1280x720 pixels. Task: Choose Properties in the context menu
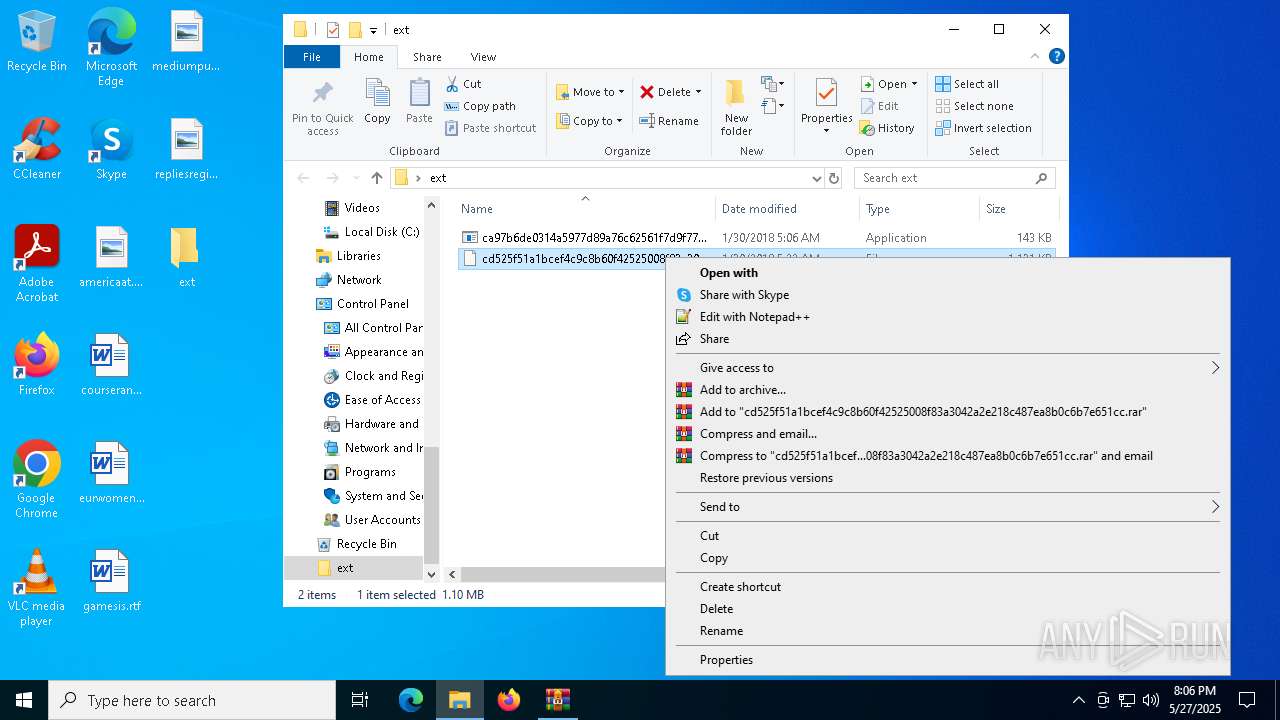pos(947,660)
